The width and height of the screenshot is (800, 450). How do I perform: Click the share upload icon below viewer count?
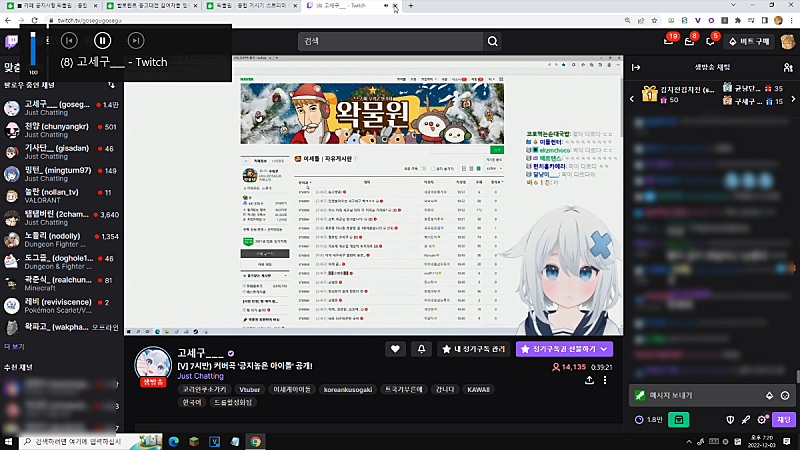589,380
